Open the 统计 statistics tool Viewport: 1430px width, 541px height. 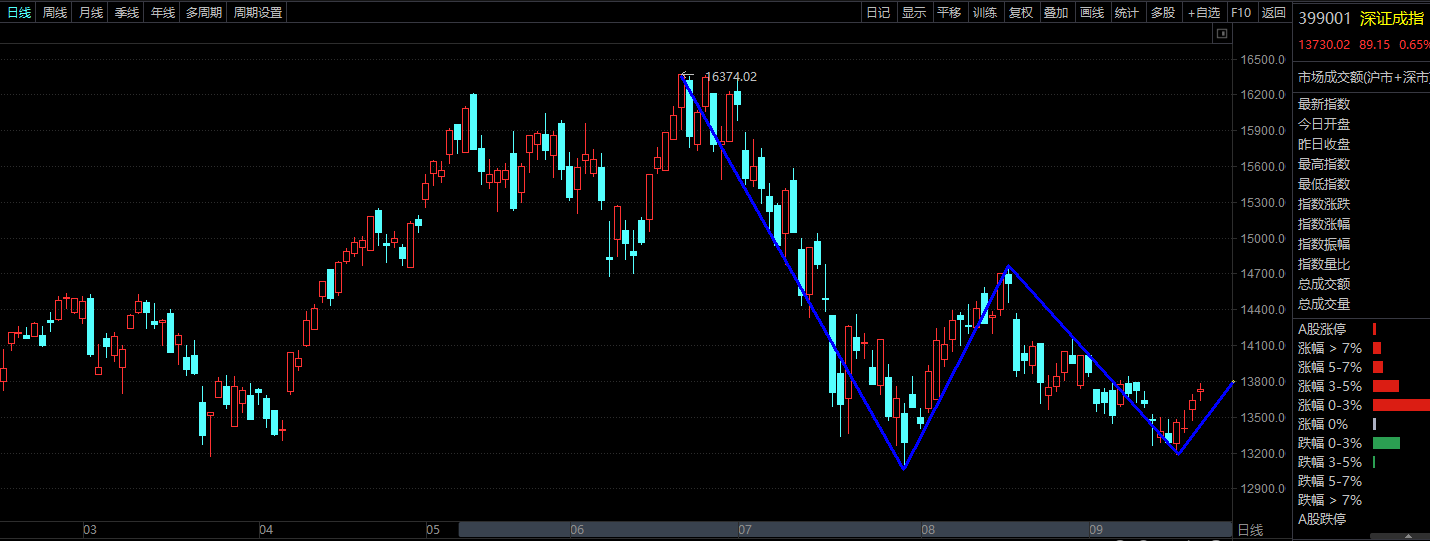pos(1127,12)
